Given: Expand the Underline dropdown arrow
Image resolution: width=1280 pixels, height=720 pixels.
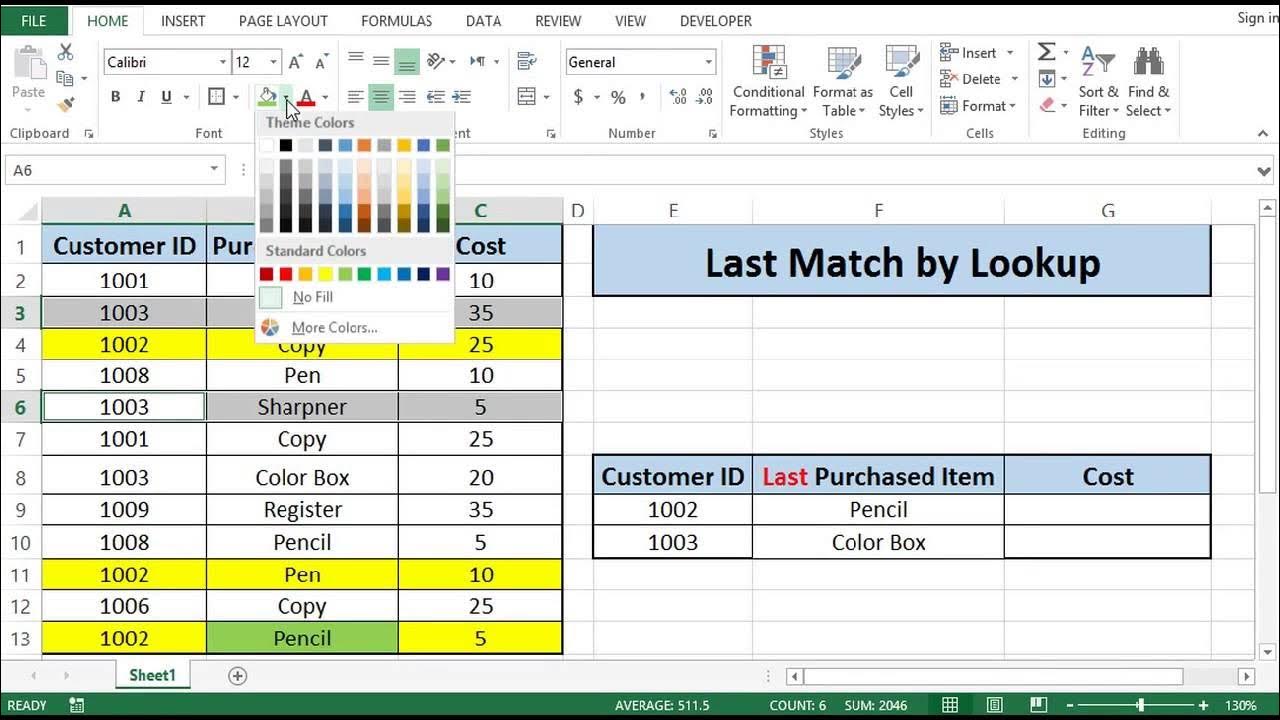Looking at the screenshot, I should [x=187, y=97].
